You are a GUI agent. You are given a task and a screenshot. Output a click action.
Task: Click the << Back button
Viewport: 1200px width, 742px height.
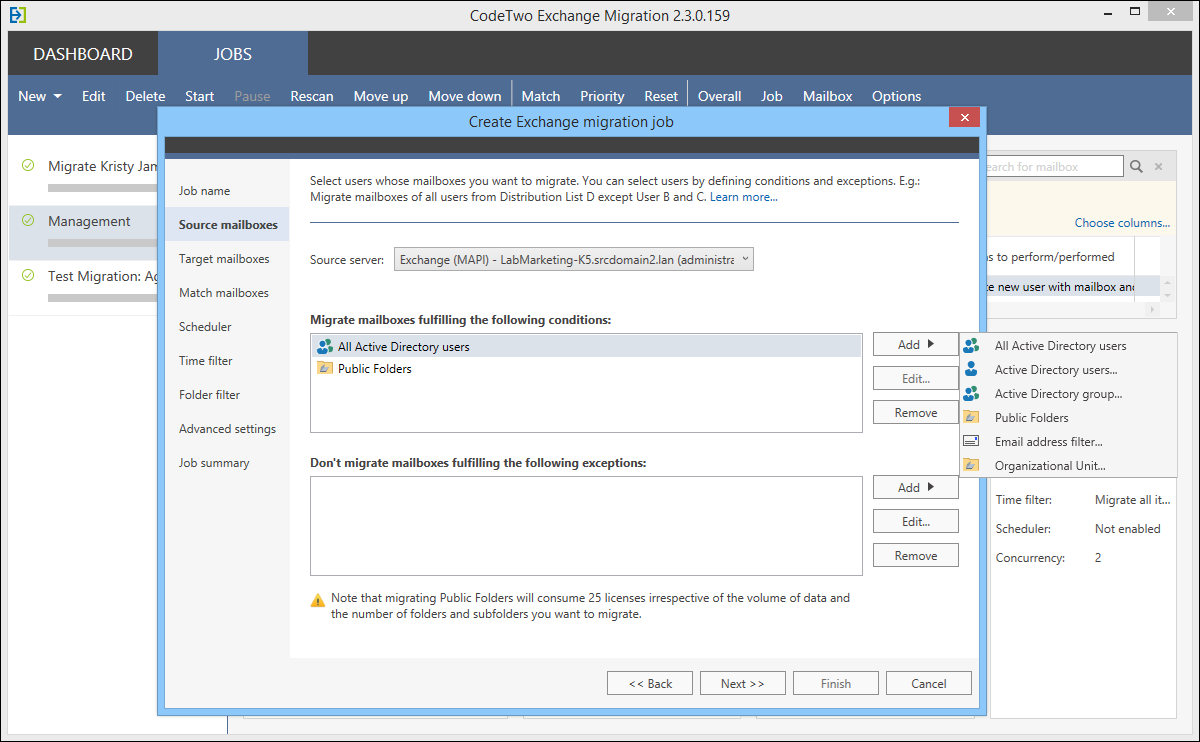(650, 683)
